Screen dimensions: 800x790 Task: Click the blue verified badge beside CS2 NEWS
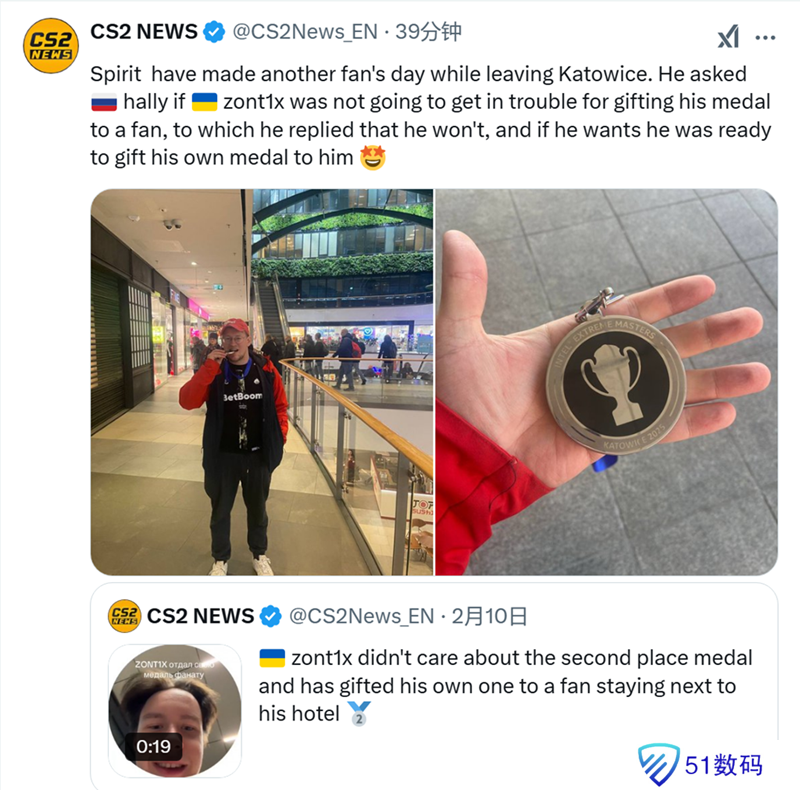tap(214, 32)
